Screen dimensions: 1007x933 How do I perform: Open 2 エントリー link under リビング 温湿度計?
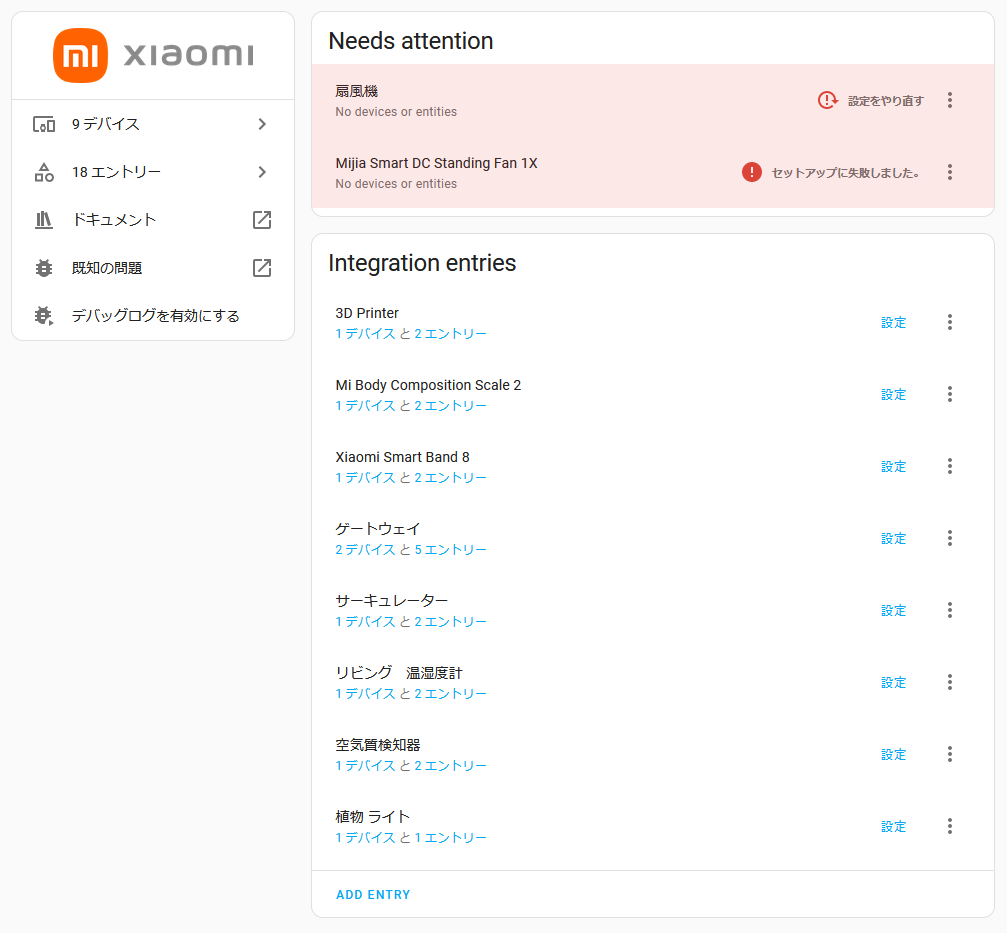450,693
